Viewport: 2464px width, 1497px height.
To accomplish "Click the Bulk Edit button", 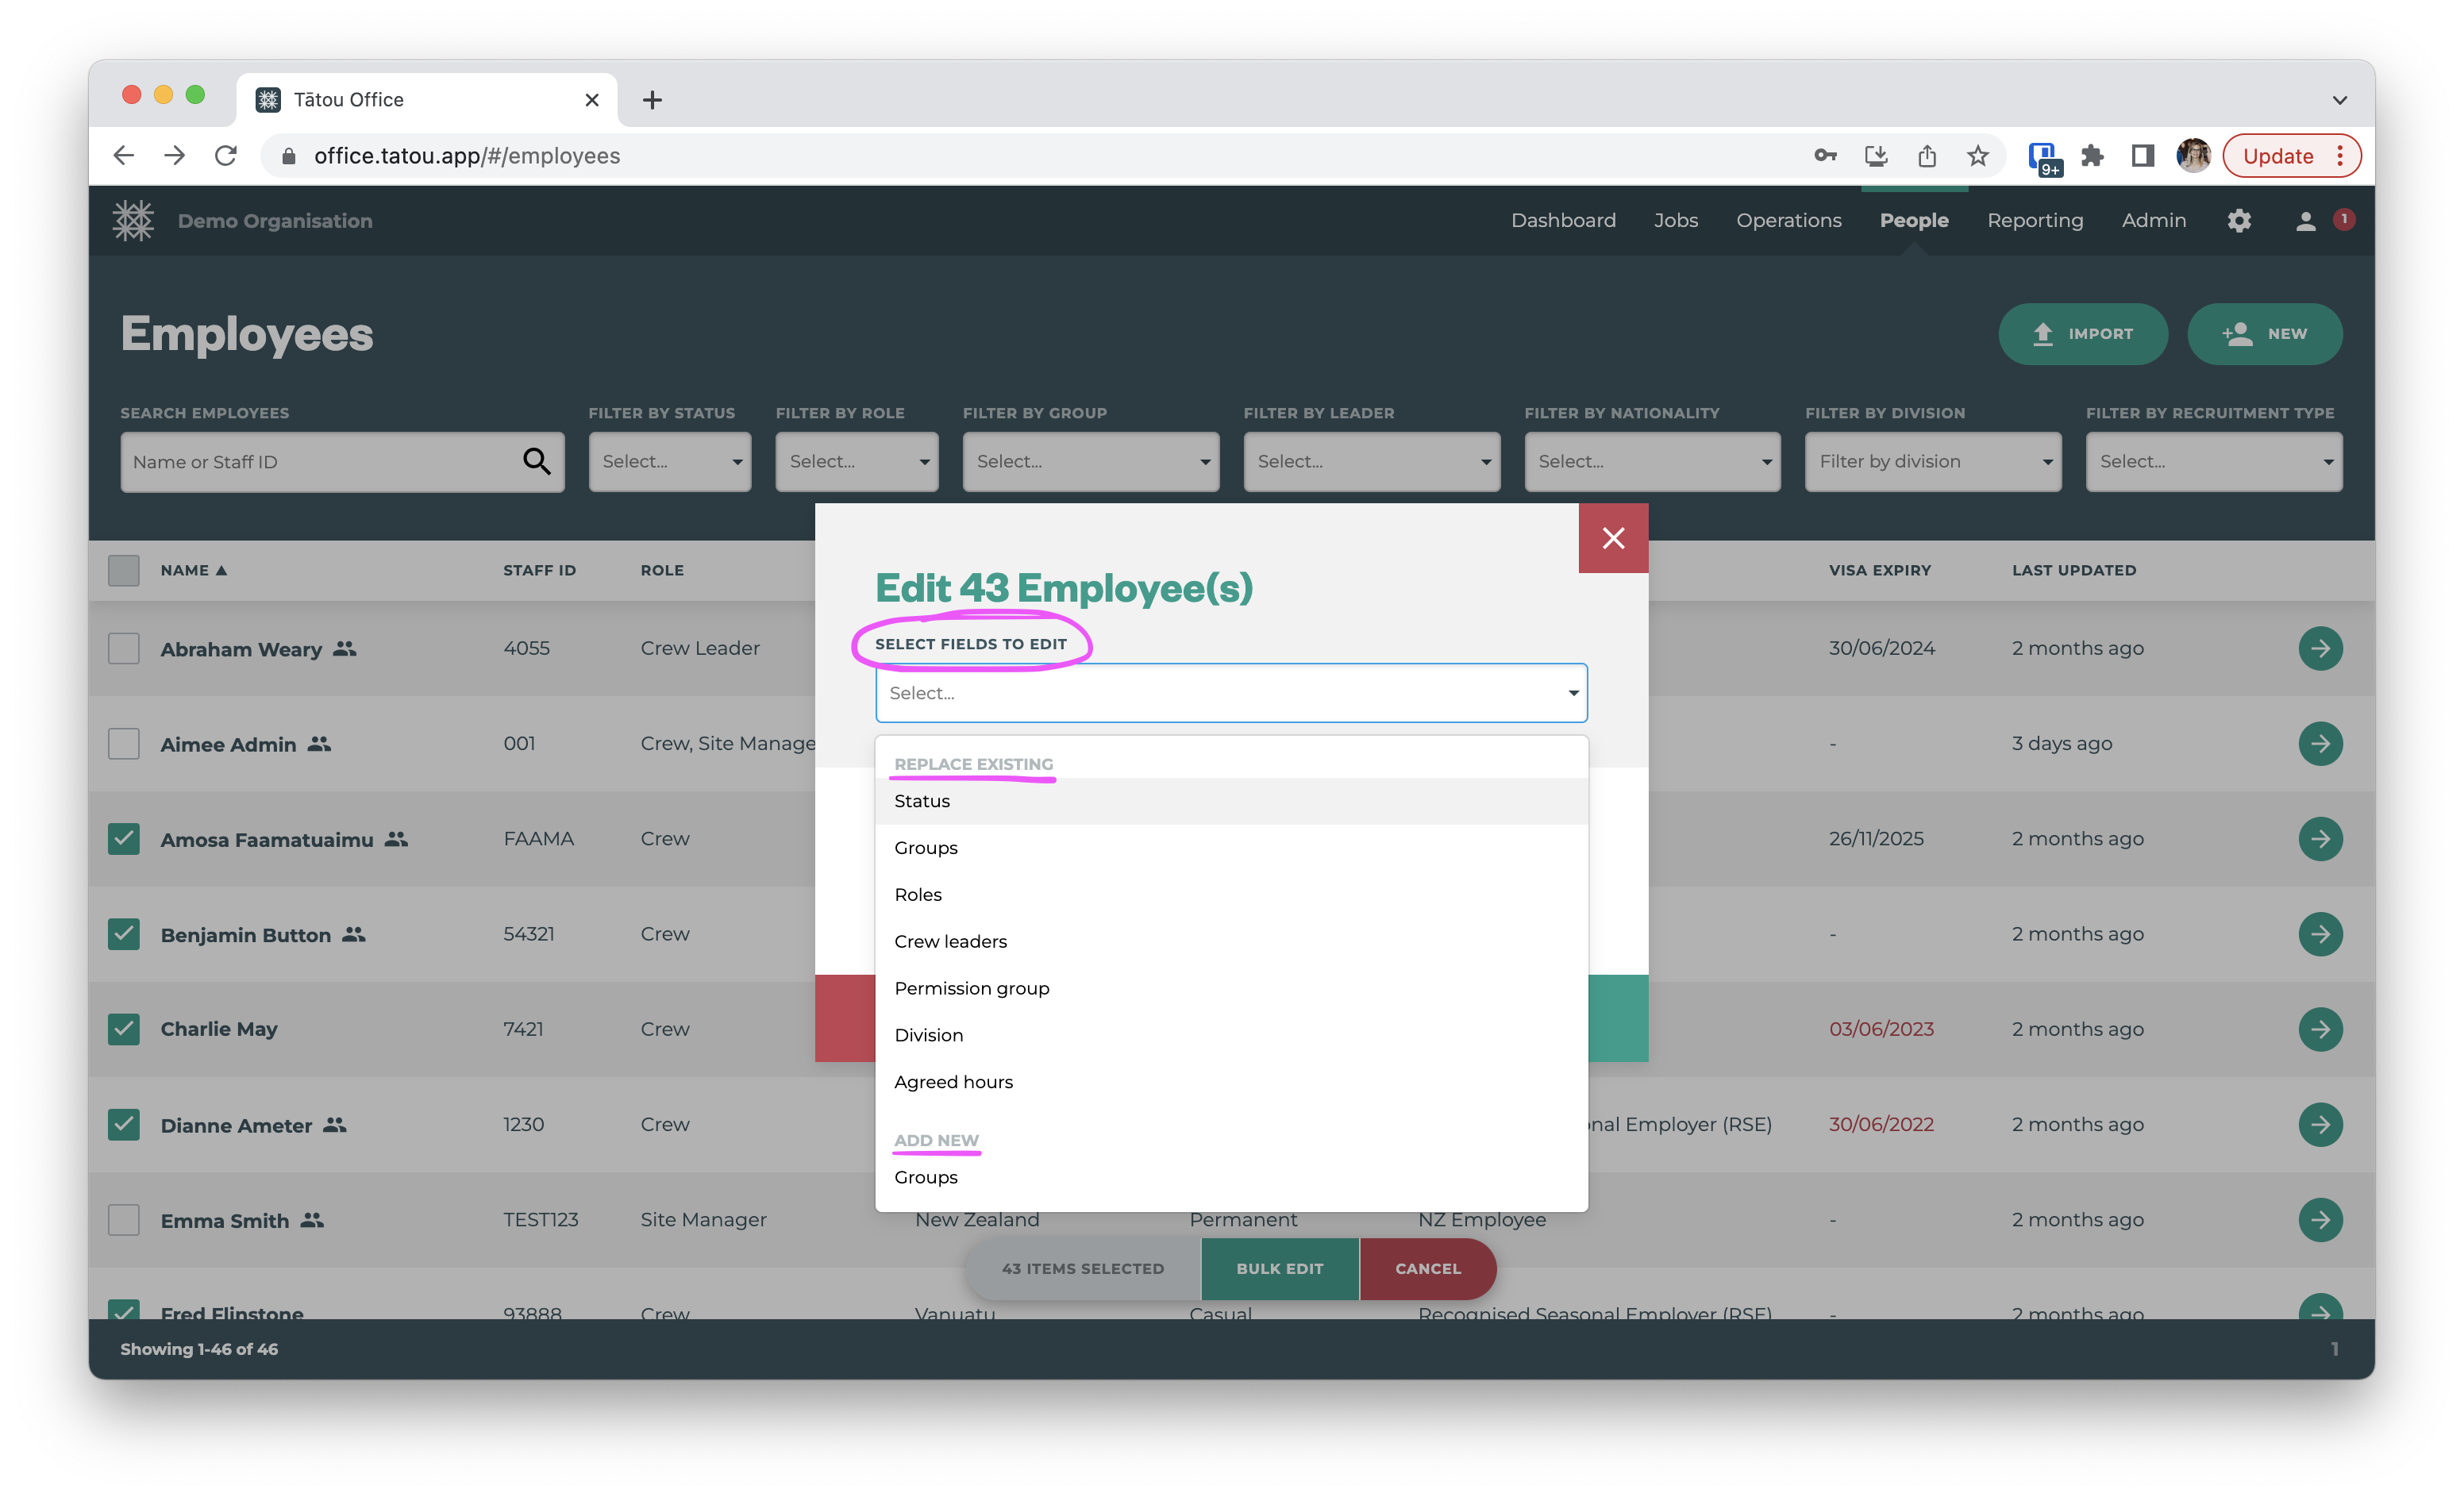I will click(1279, 1268).
